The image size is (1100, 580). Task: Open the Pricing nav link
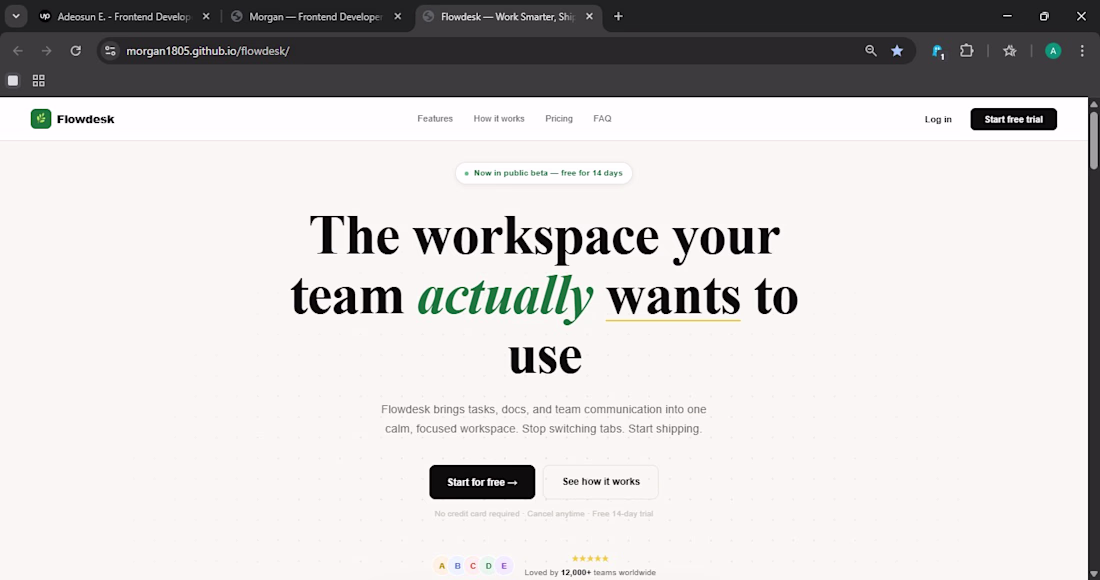pyautogui.click(x=559, y=119)
